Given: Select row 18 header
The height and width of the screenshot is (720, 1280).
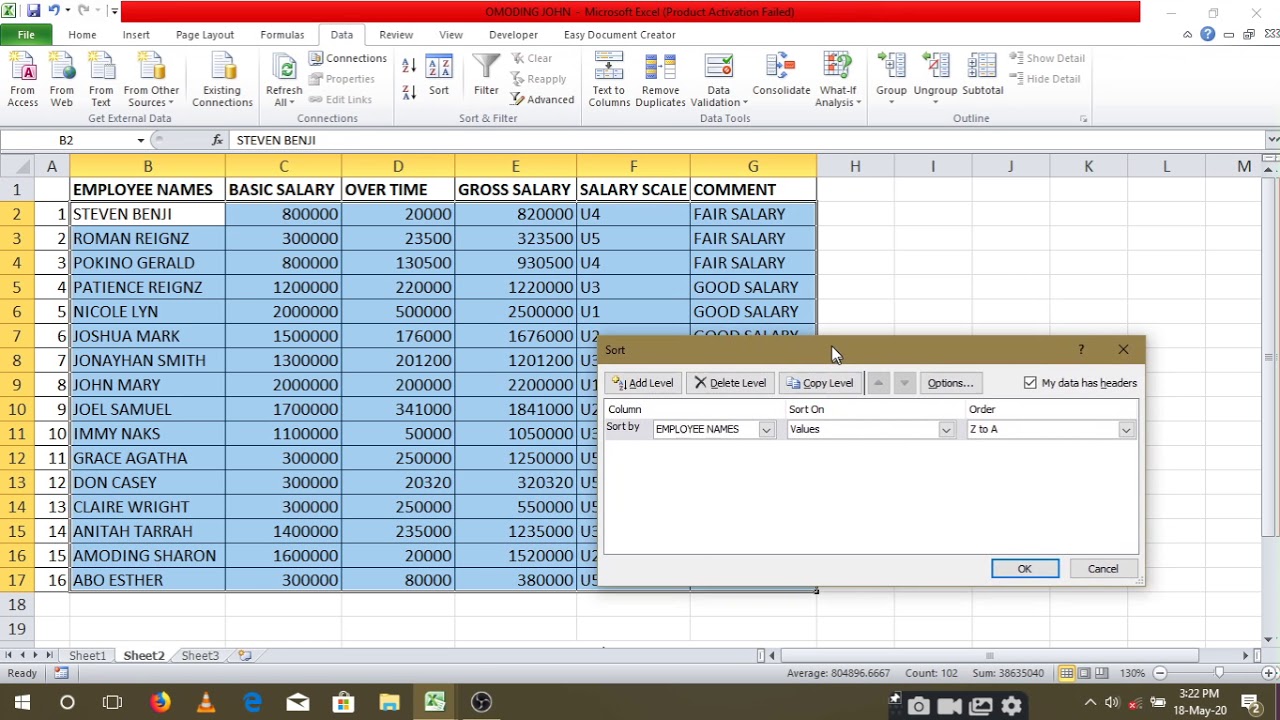Looking at the screenshot, I should tap(16, 604).
